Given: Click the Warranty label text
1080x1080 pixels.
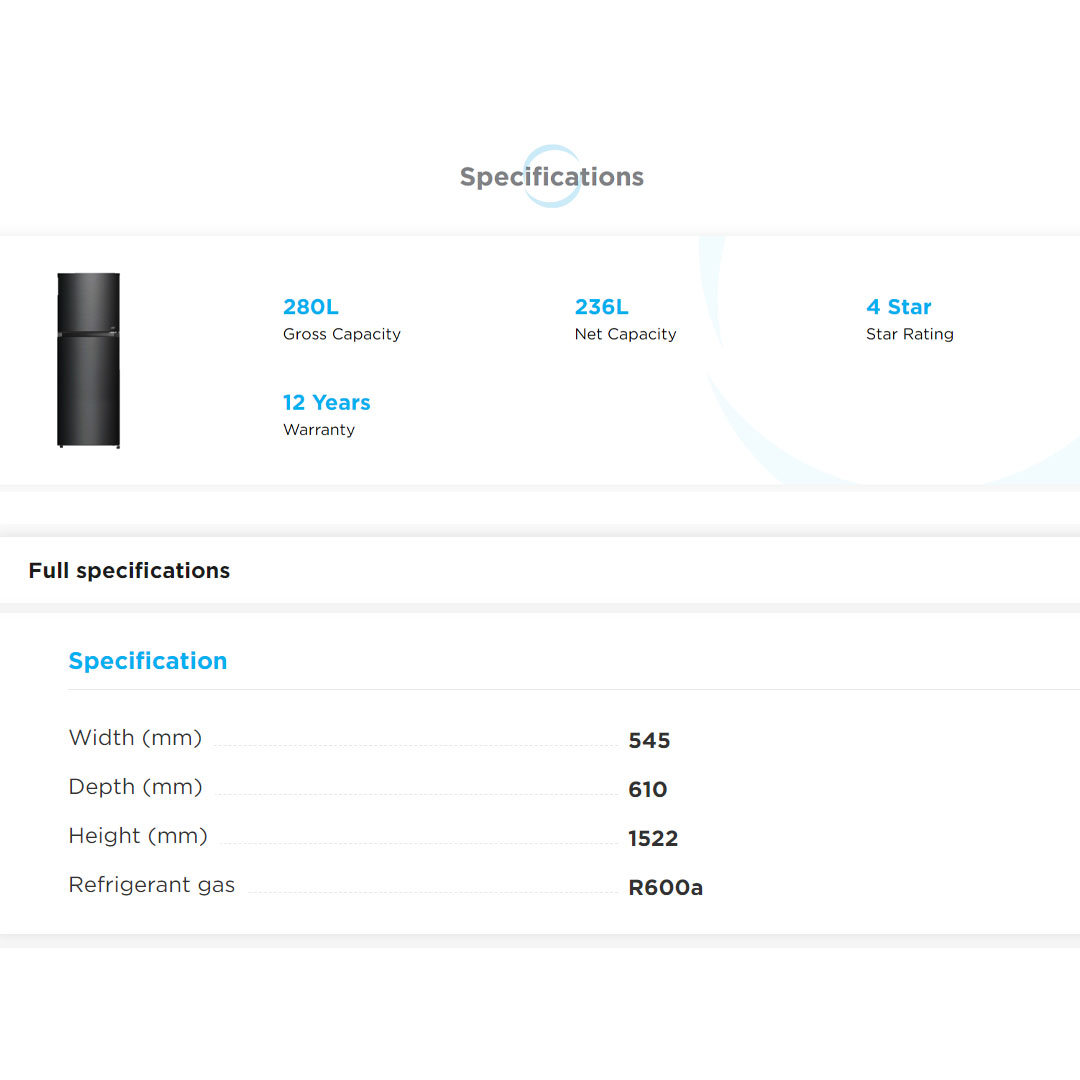Looking at the screenshot, I should point(318,430).
